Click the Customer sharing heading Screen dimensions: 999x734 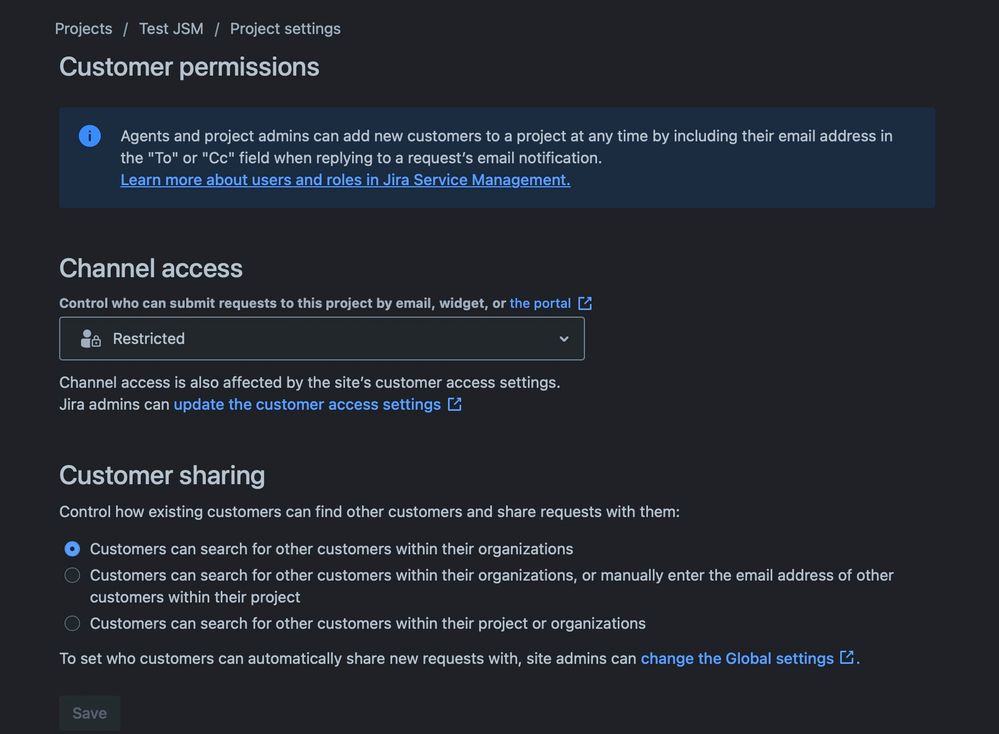coord(161,474)
